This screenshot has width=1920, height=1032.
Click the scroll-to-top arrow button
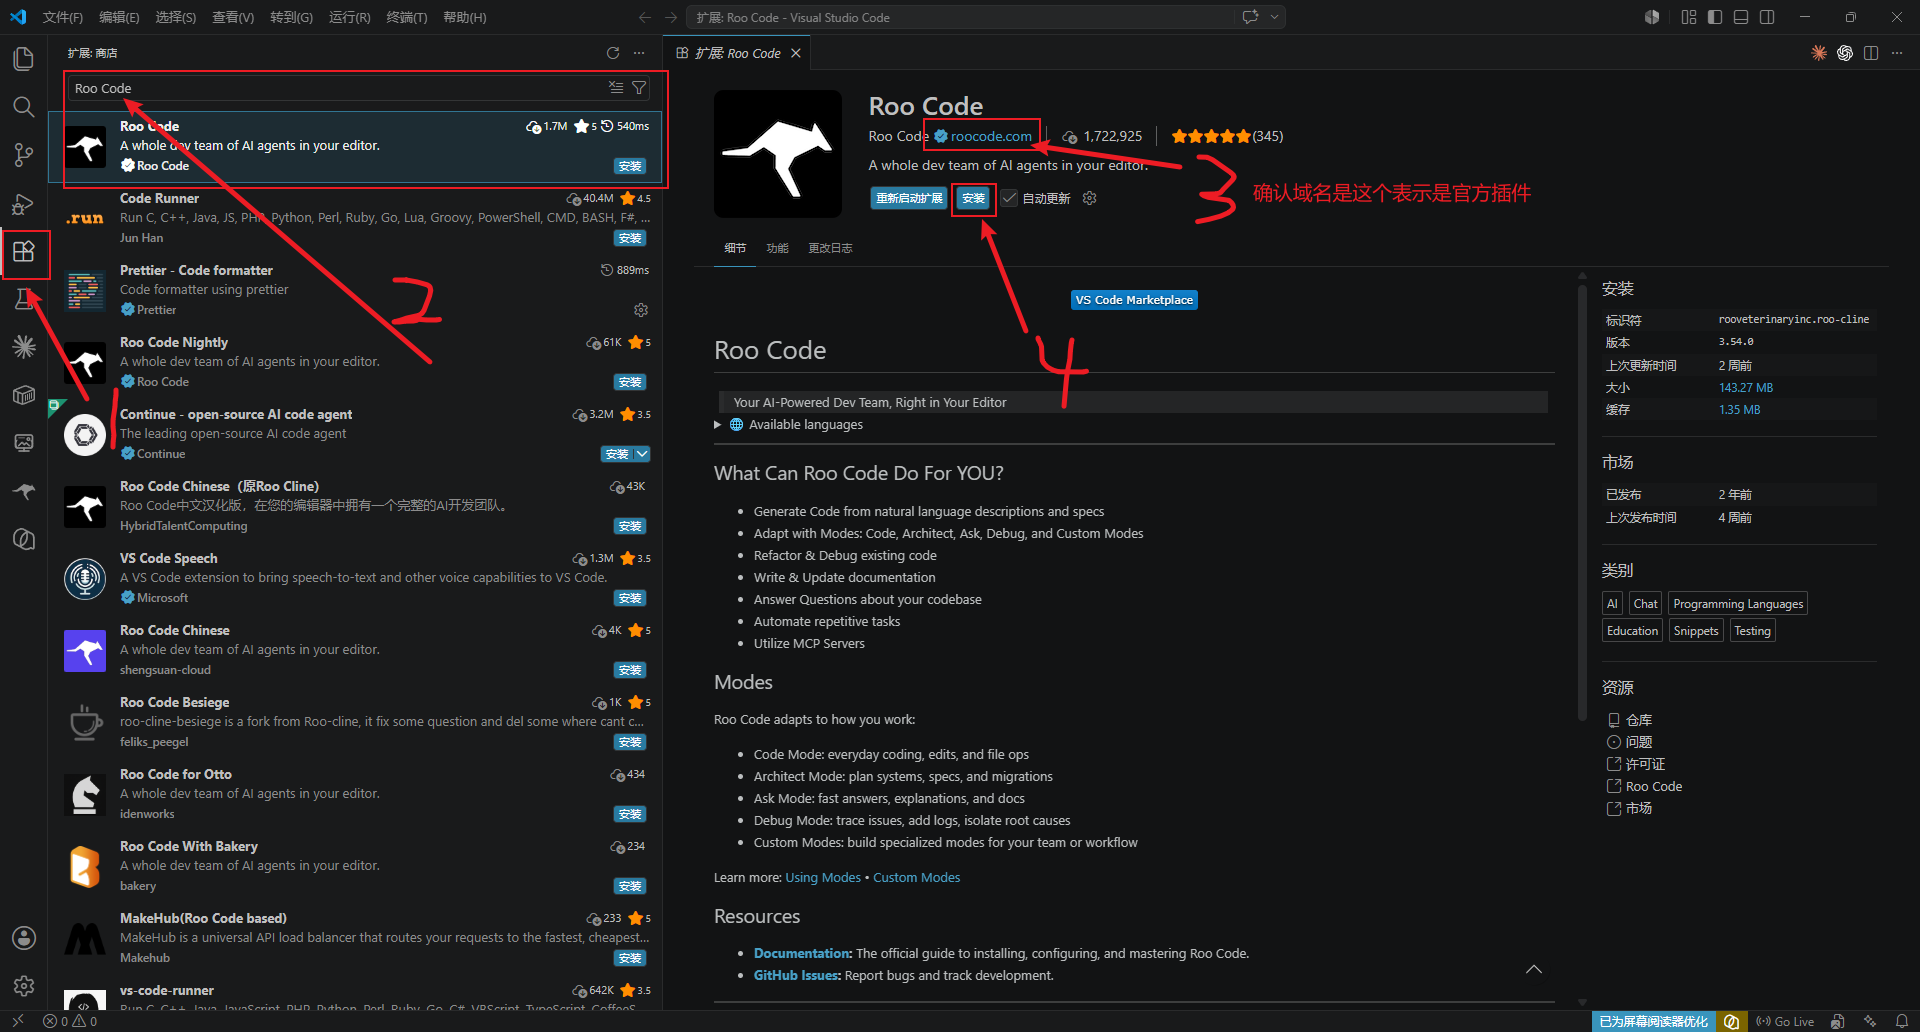click(1534, 969)
